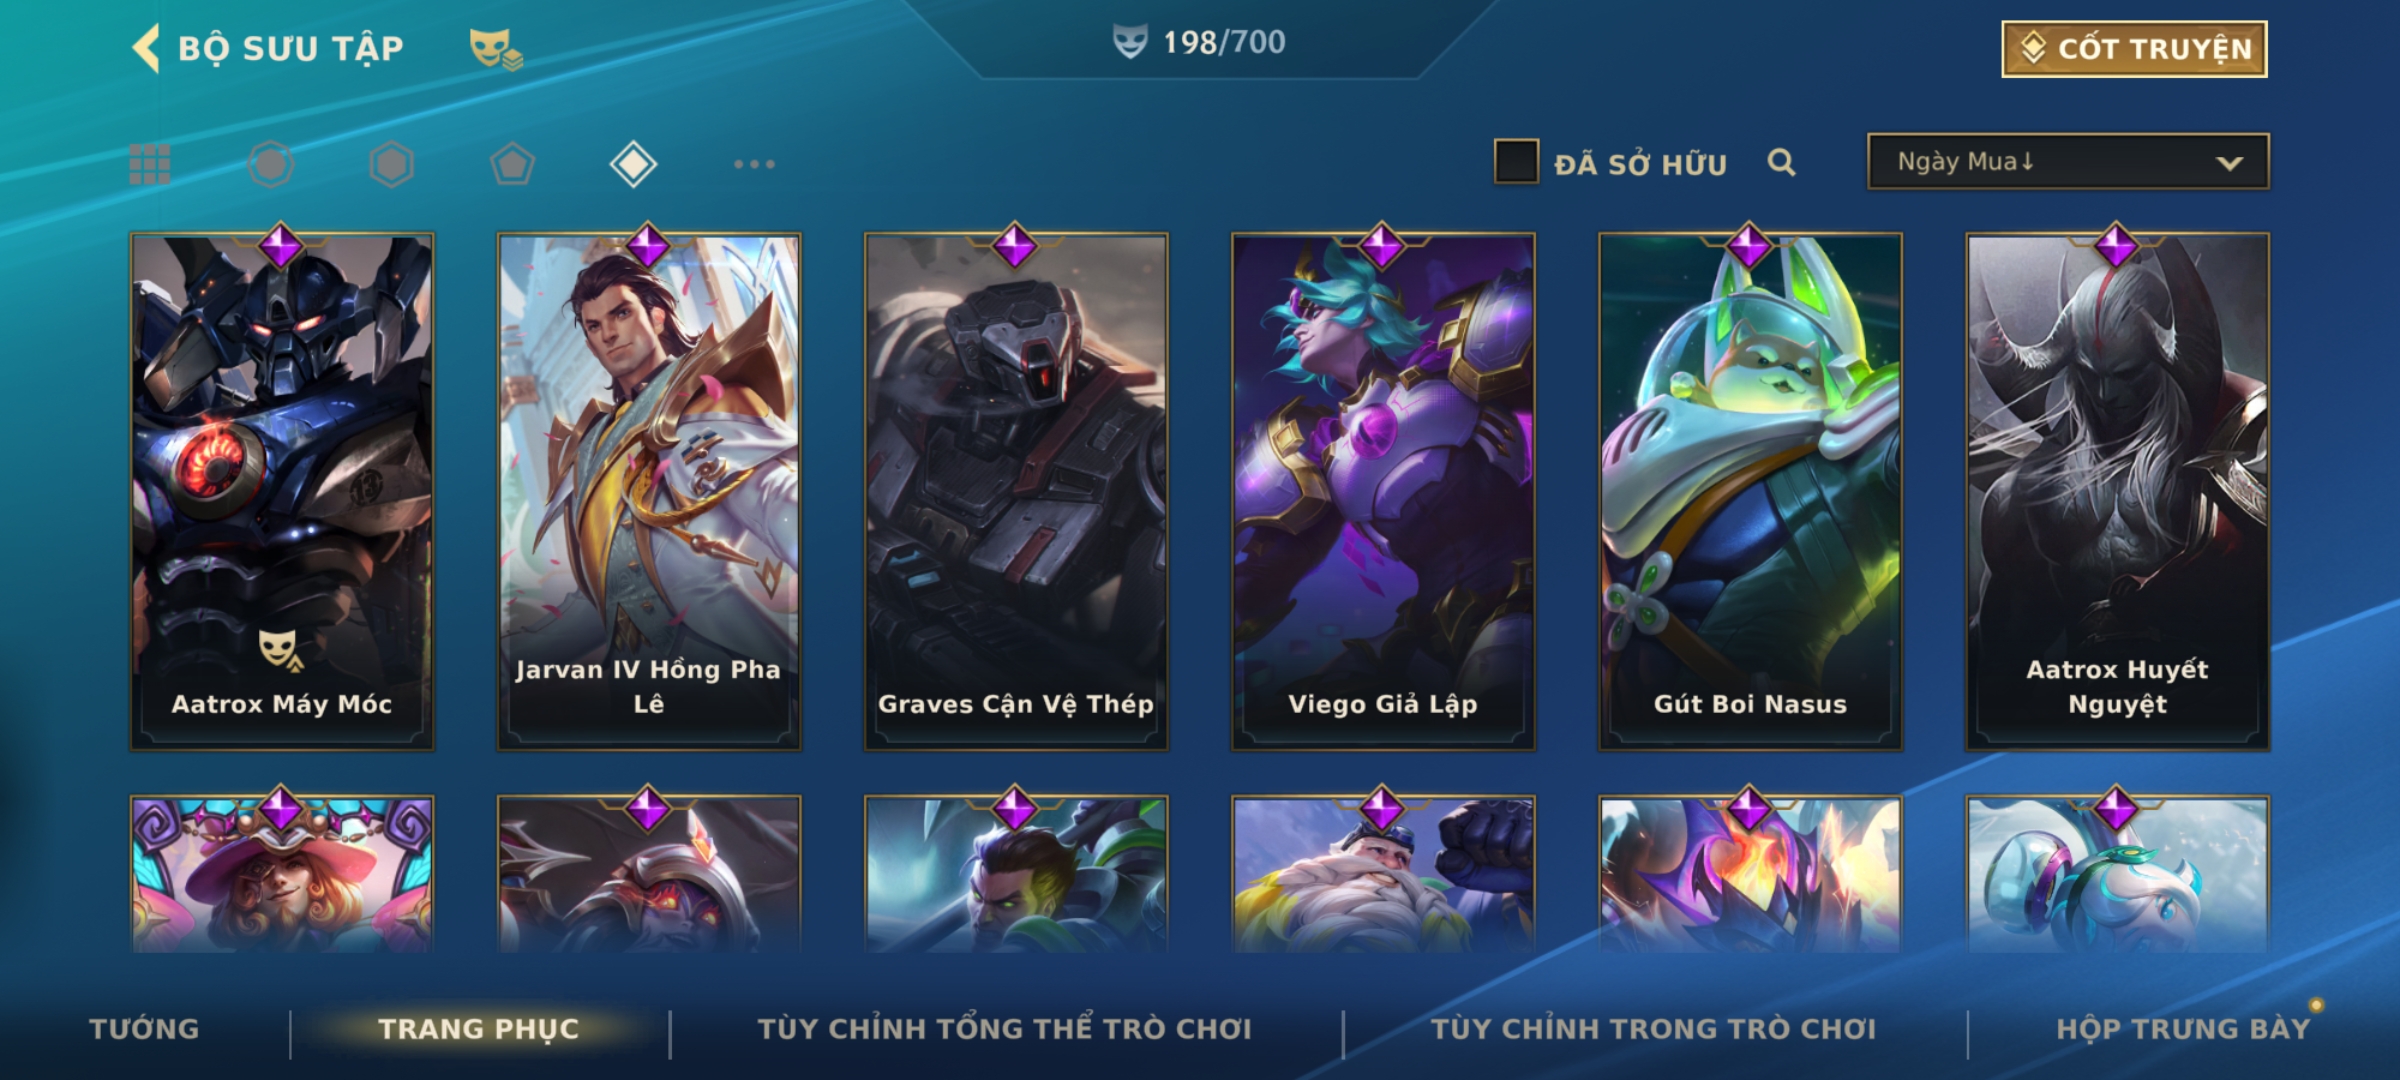The width and height of the screenshot is (2400, 1080).
Task: Open the three-dots more filters menu
Action: [x=754, y=164]
